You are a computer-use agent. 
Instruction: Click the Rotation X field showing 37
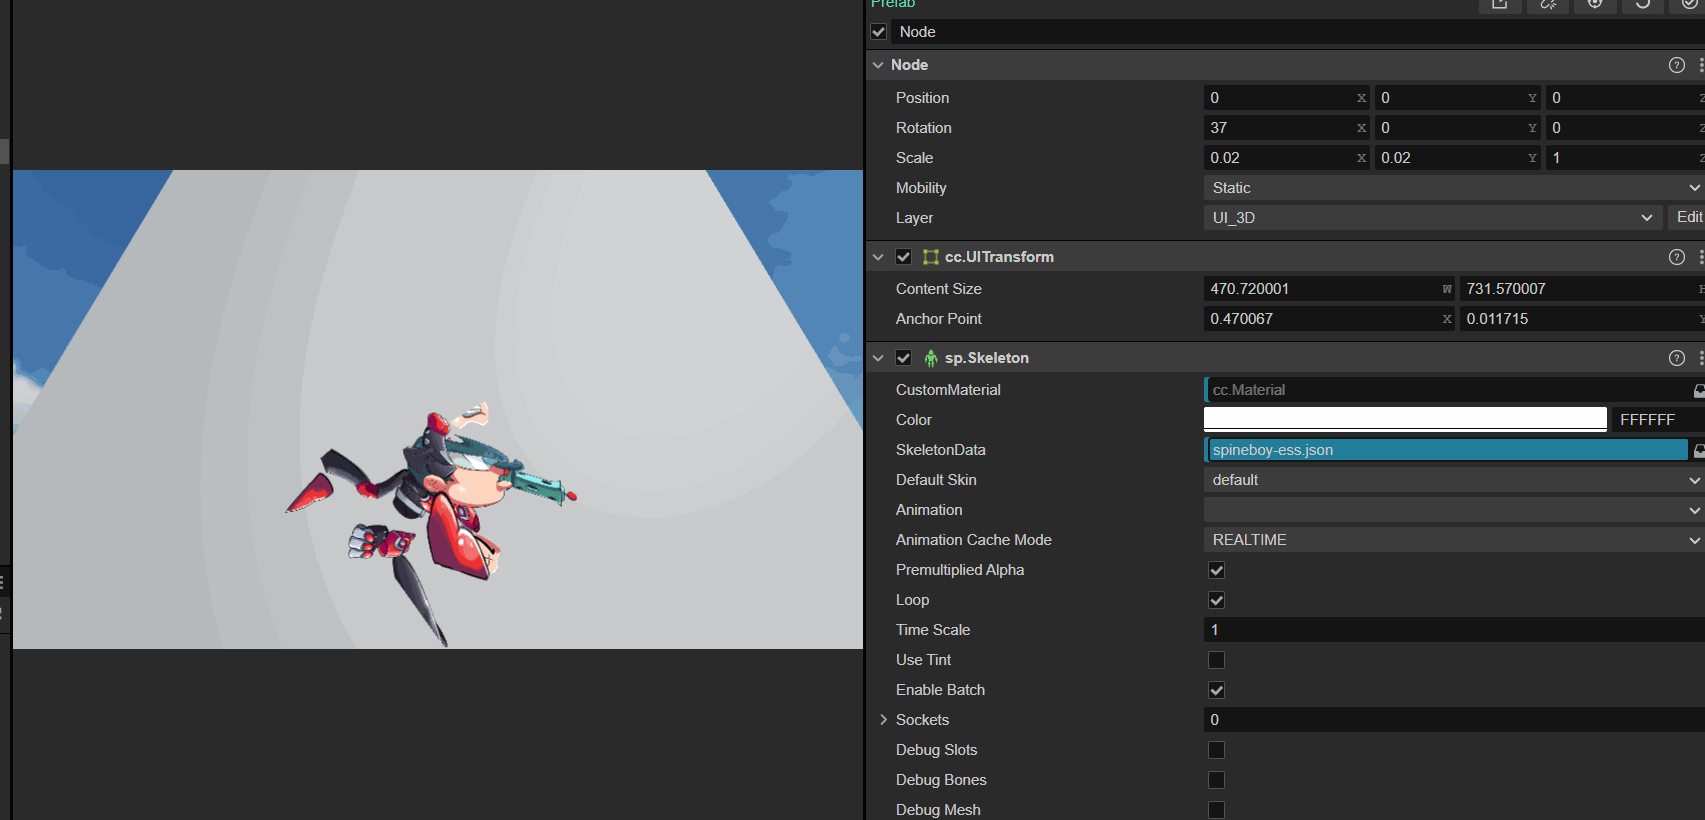point(1286,128)
